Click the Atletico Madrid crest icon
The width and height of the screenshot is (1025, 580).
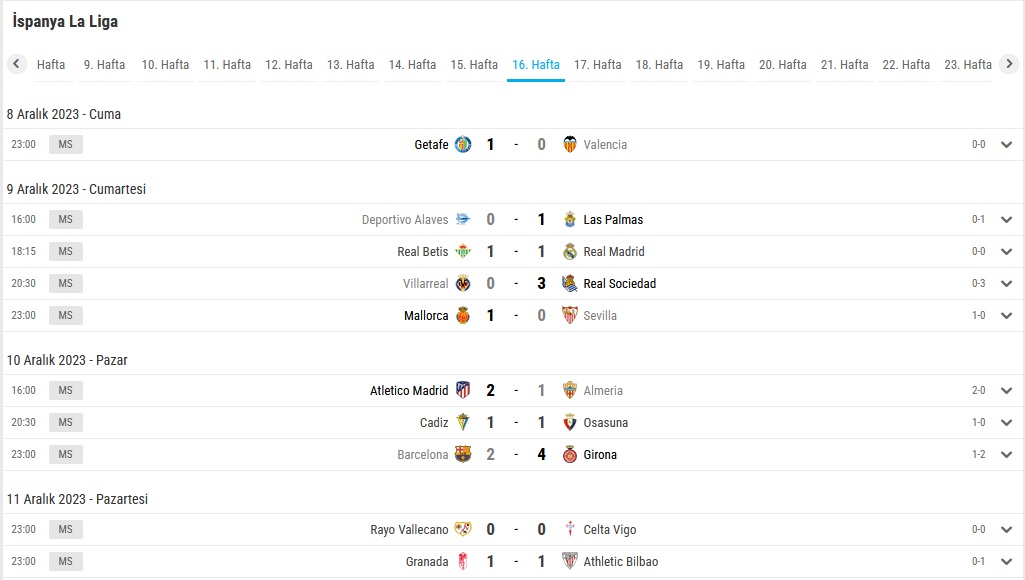(x=463, y=390)
